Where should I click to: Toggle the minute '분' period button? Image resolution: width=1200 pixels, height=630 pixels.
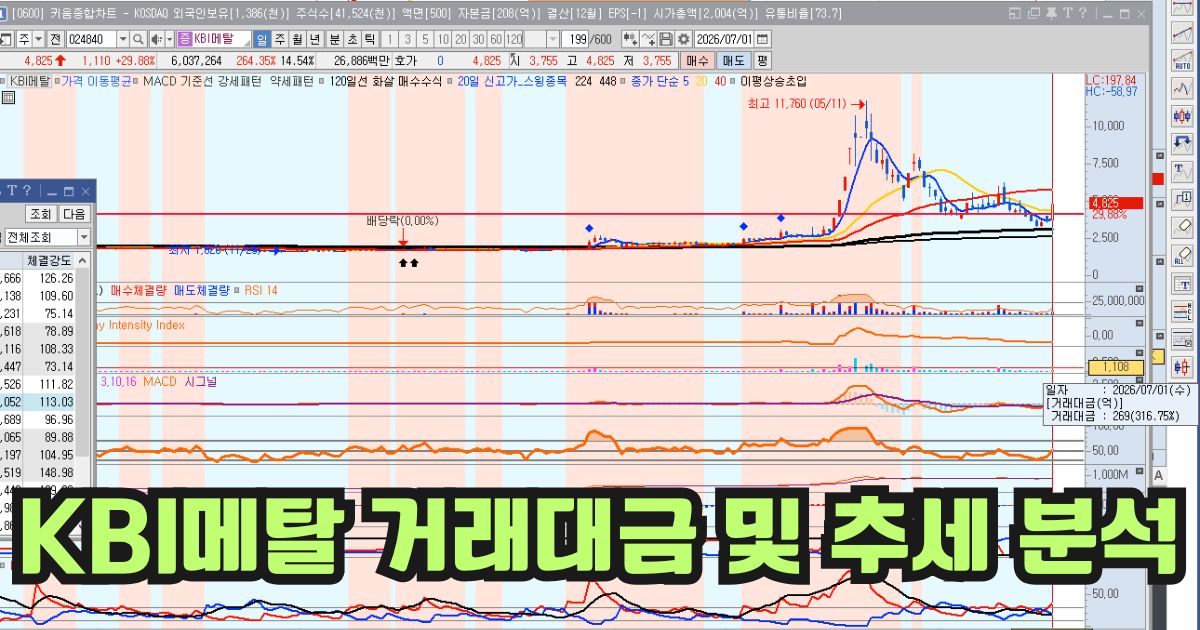(334, 39)
